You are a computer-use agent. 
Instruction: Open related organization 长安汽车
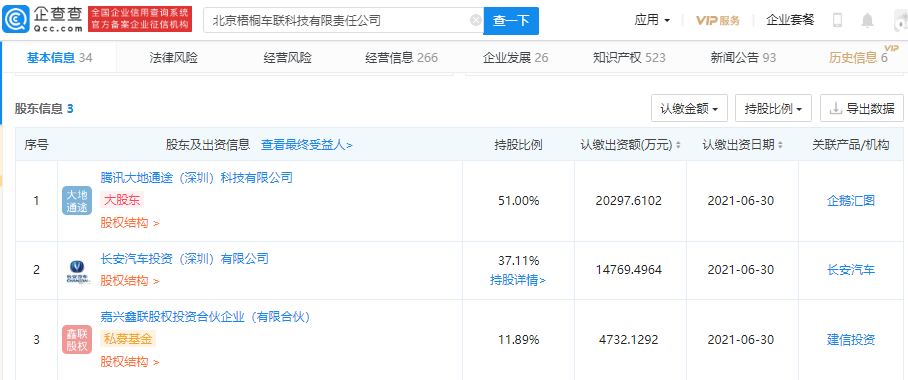(x=851, y=269)
